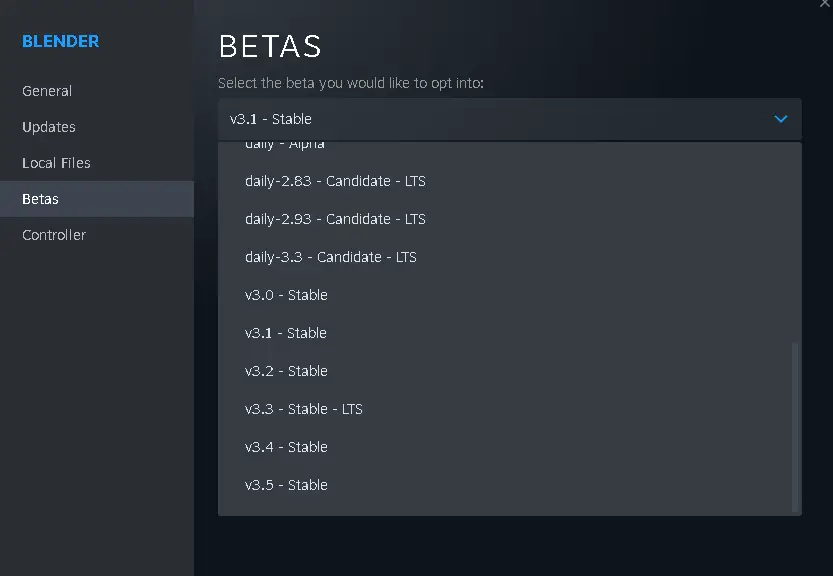
Task: Select the v3.2 Stable branch
Action: (509, 371)
